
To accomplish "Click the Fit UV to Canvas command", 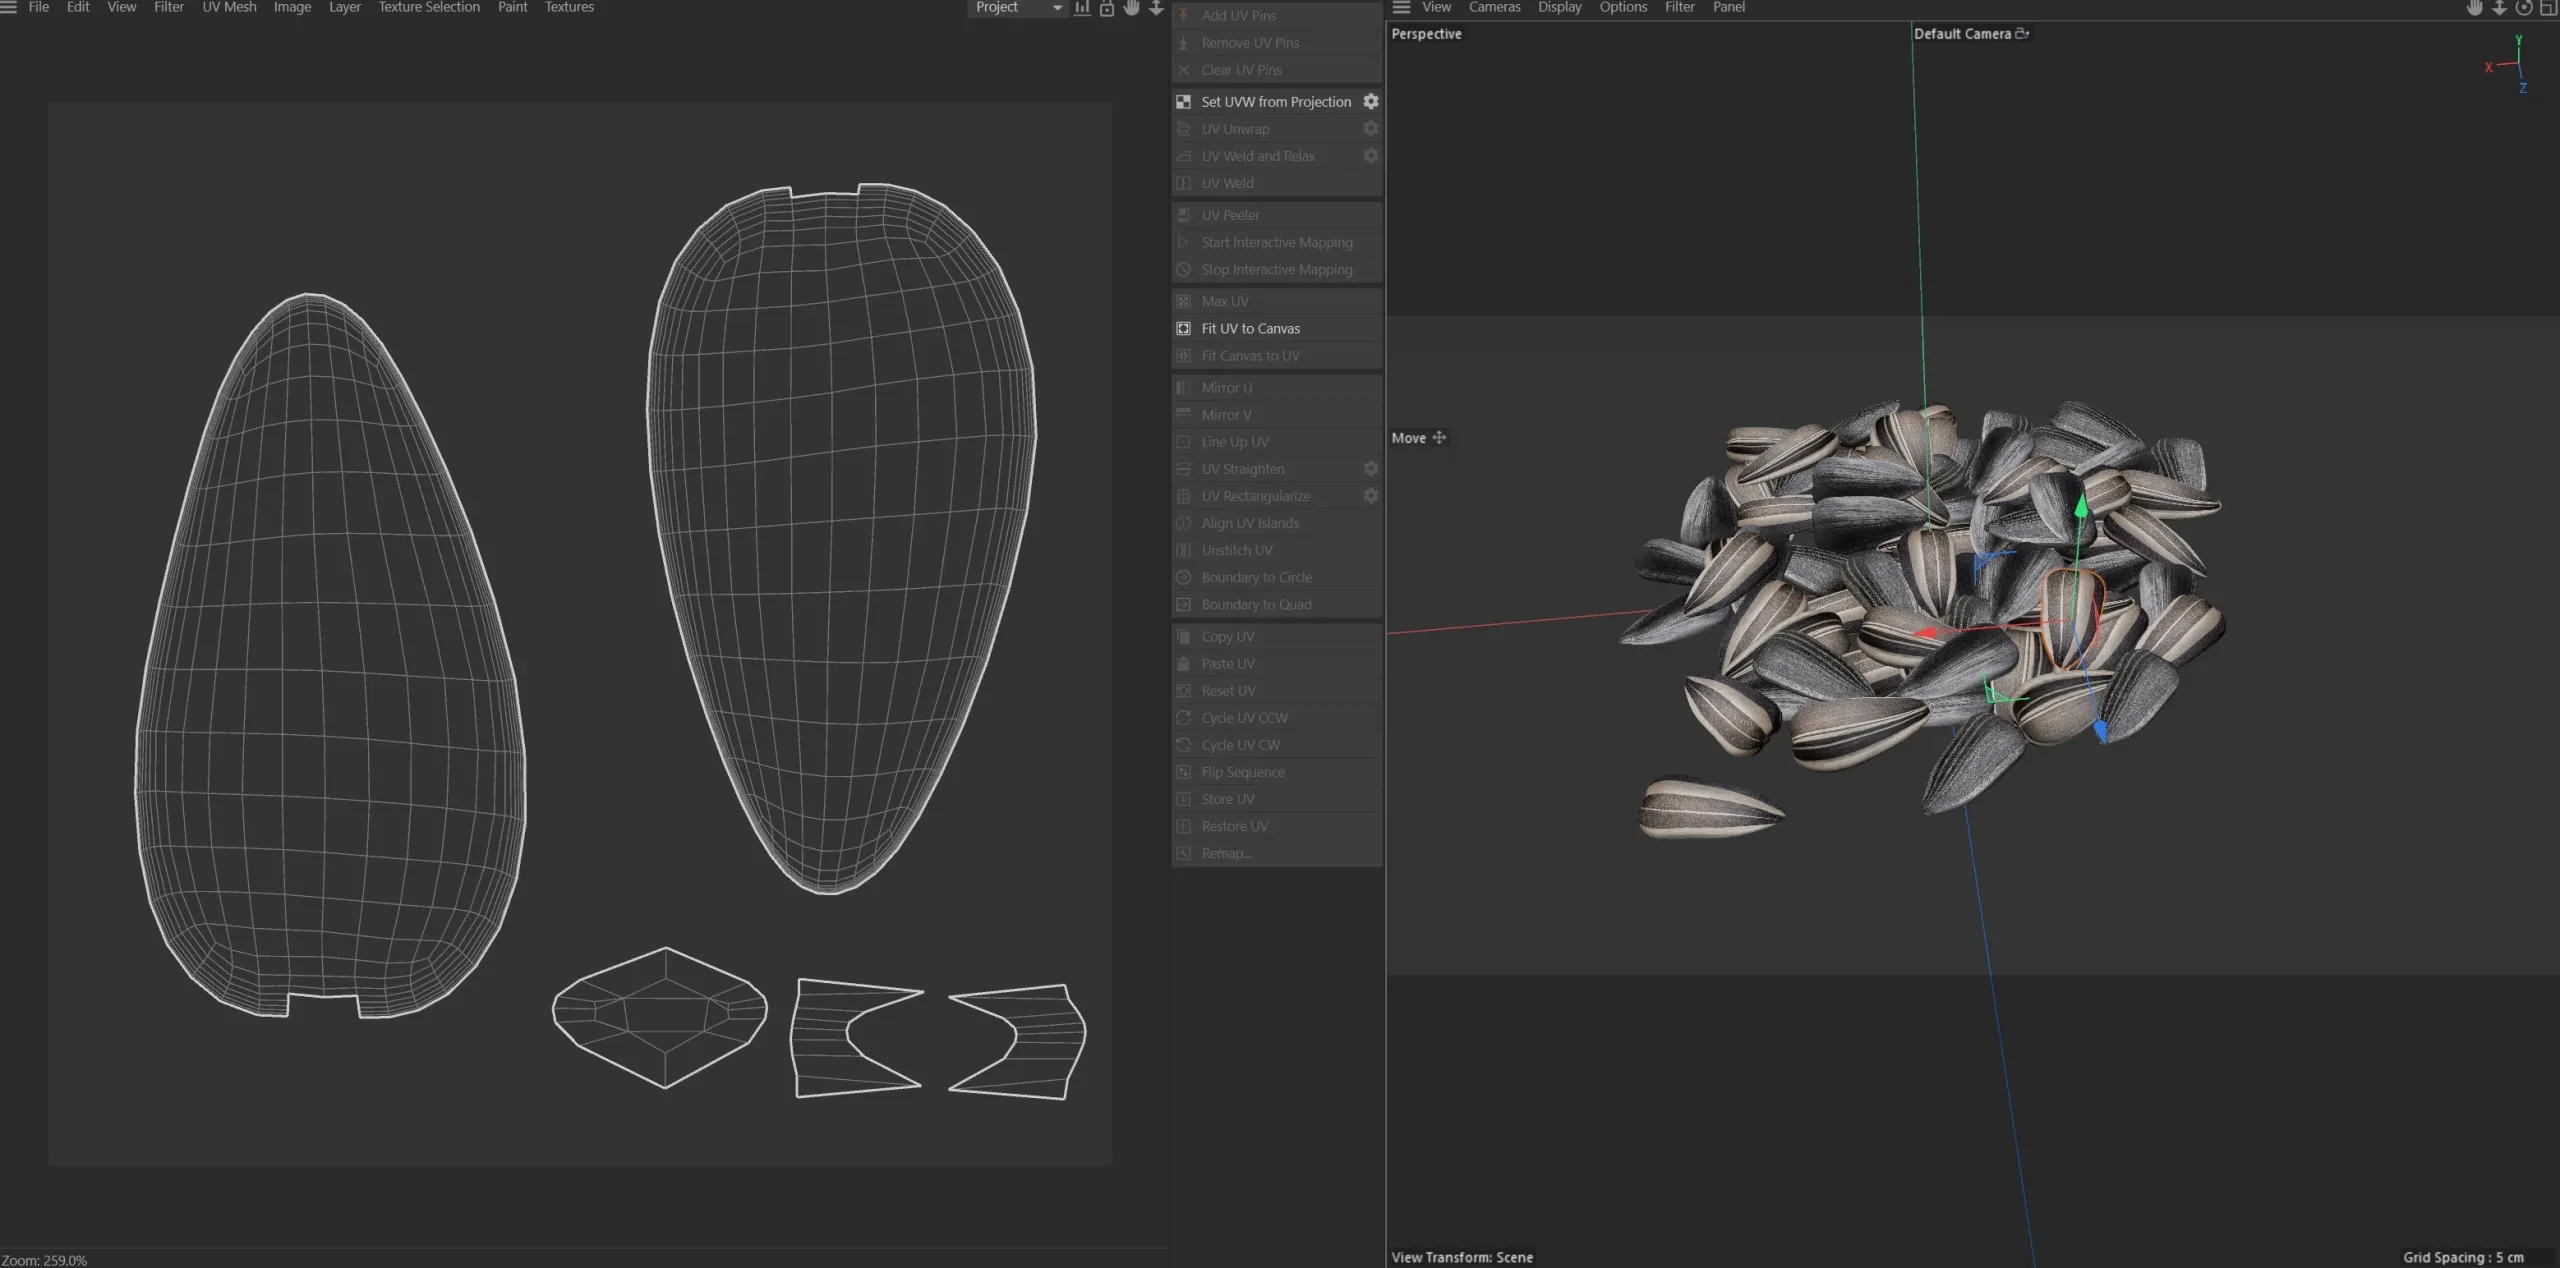I will (x=1251, y=328).
